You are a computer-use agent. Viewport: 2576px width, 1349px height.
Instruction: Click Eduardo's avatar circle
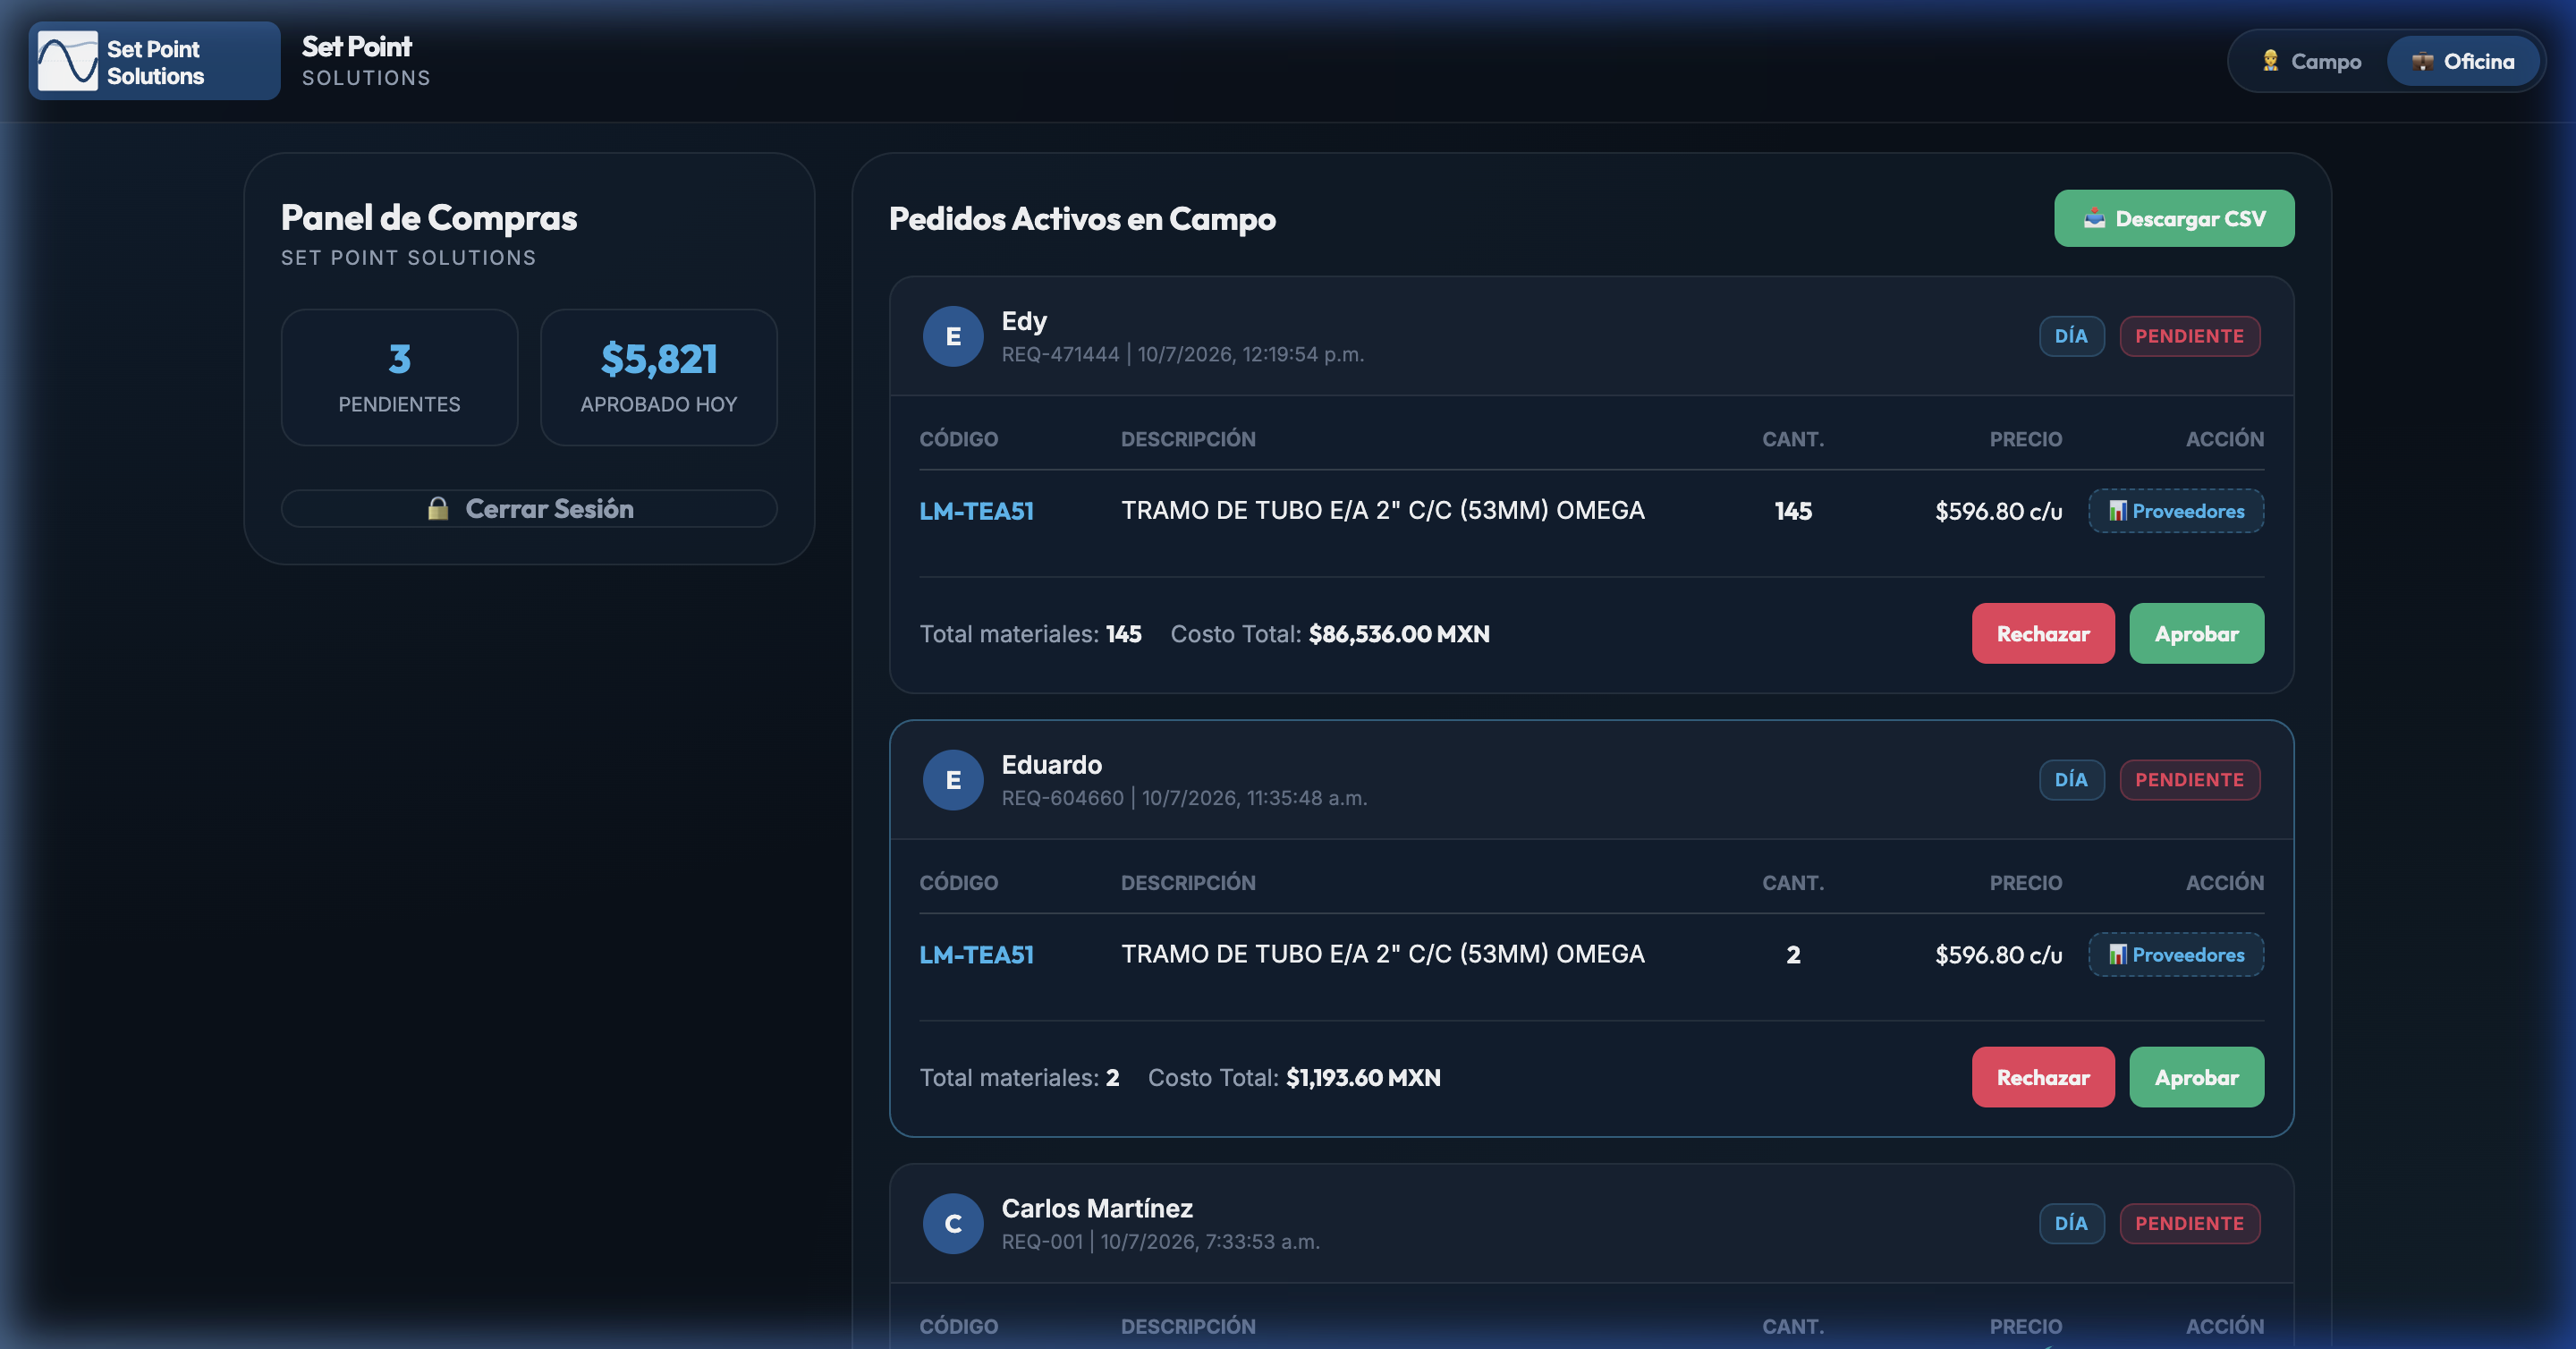pos(953,780)
